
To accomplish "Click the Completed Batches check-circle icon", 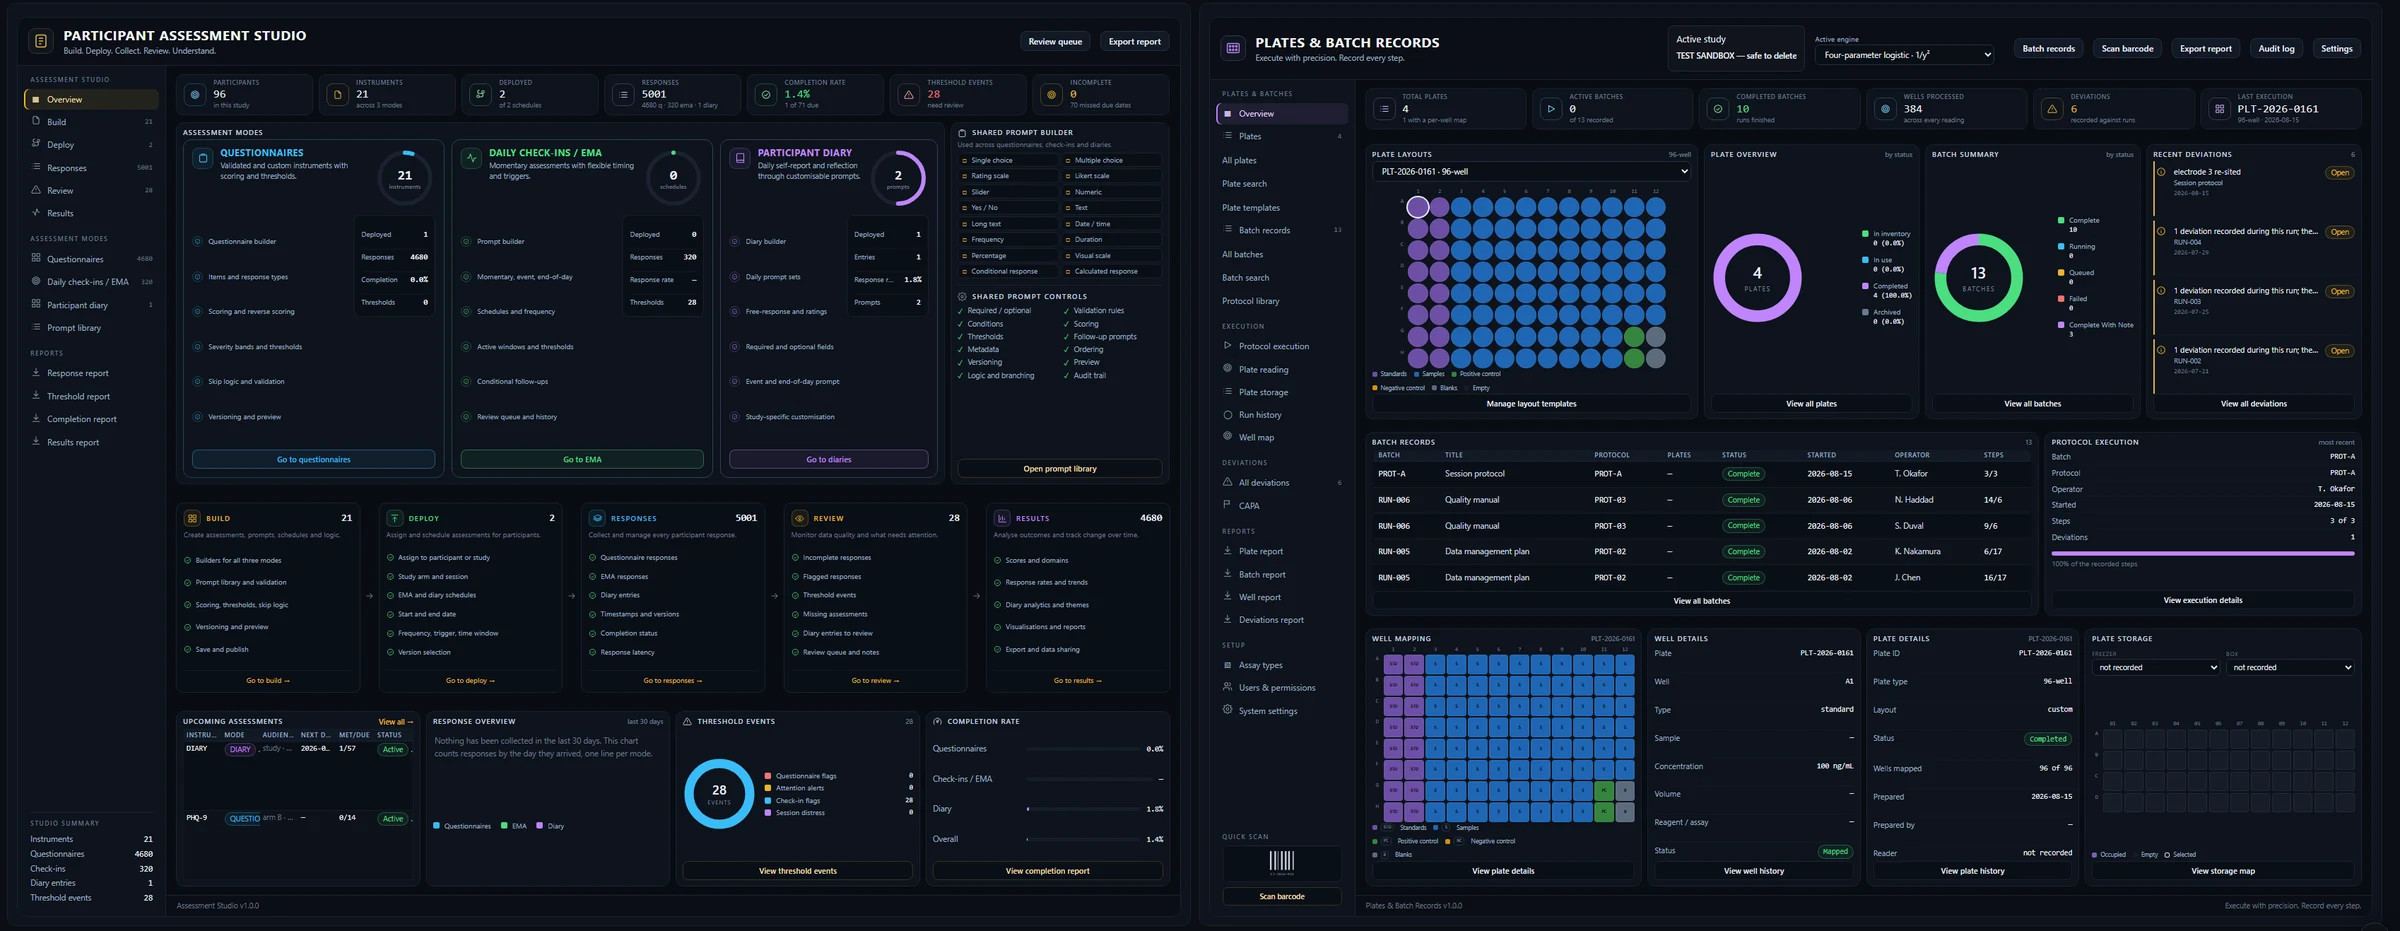I will tap(1718, 109).
